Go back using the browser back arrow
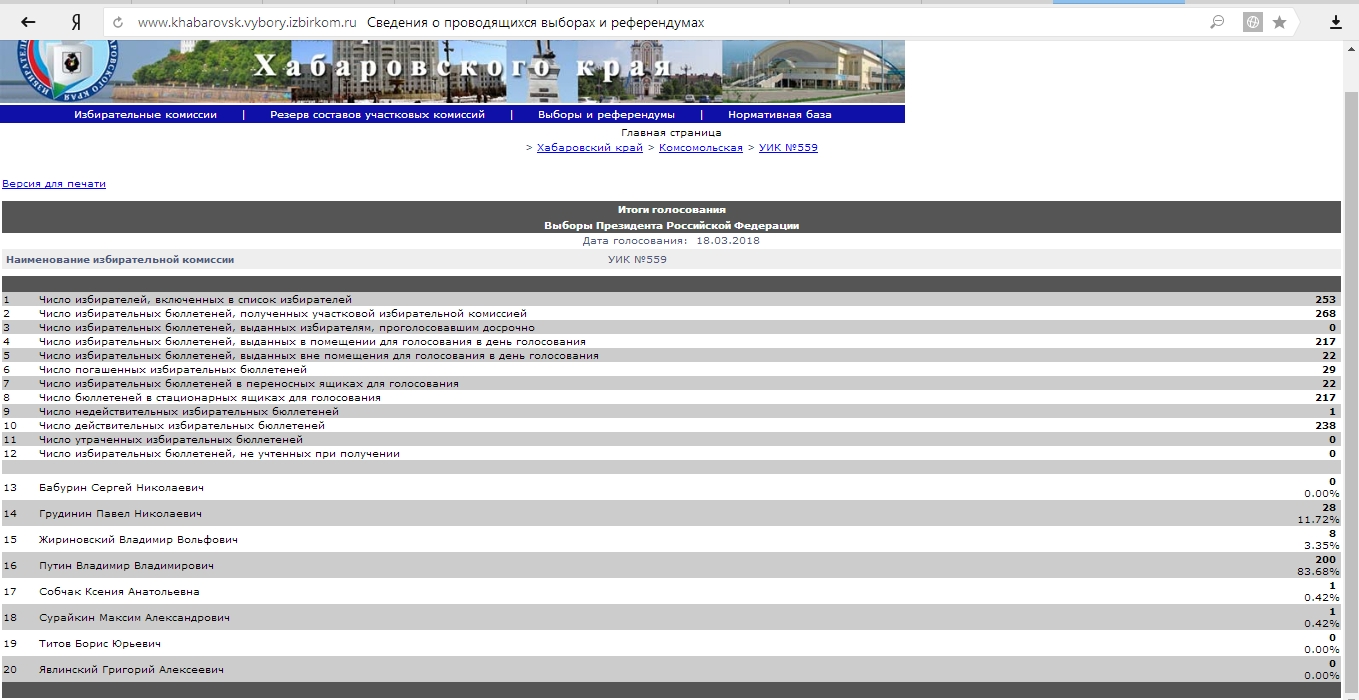 [x=28, y=22]
